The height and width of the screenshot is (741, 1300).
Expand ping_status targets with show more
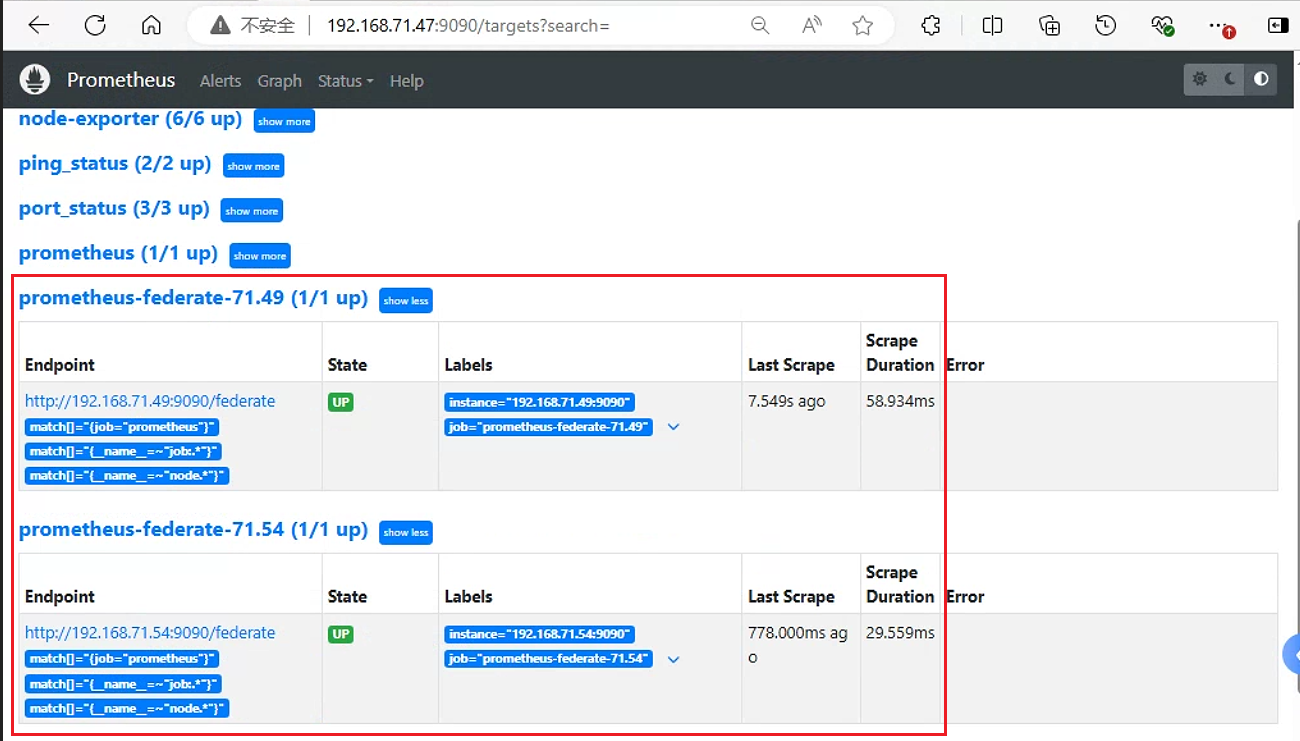(x=253, y=166)
